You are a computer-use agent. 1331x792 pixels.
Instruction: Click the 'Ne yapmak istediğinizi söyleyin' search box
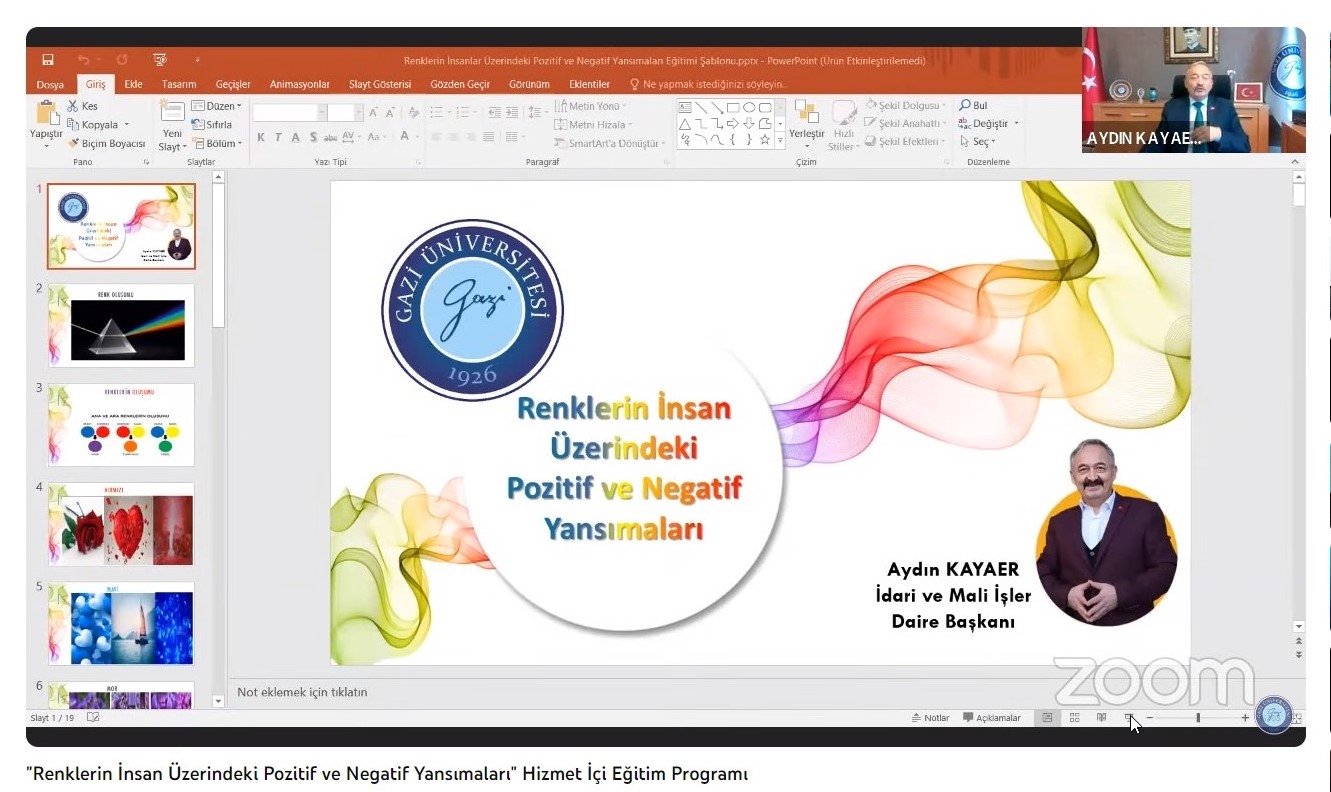[x=708, y=85]
